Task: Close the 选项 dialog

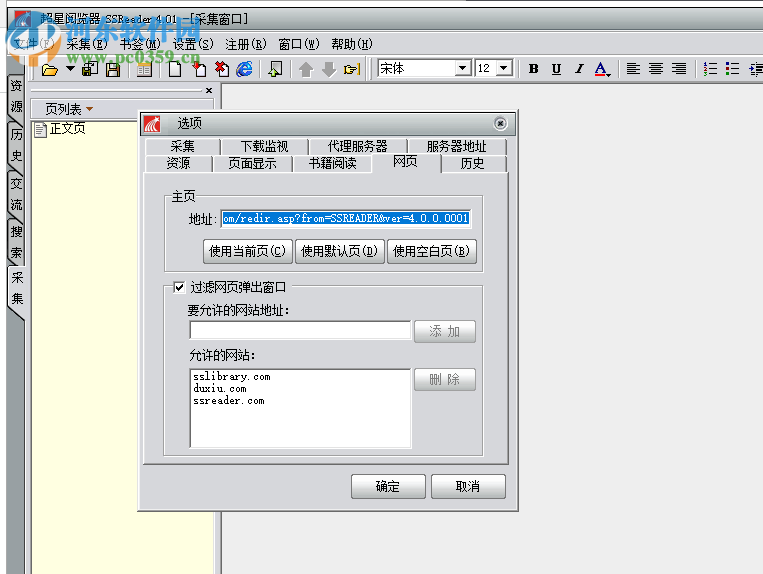Action: tap(500, 124)
